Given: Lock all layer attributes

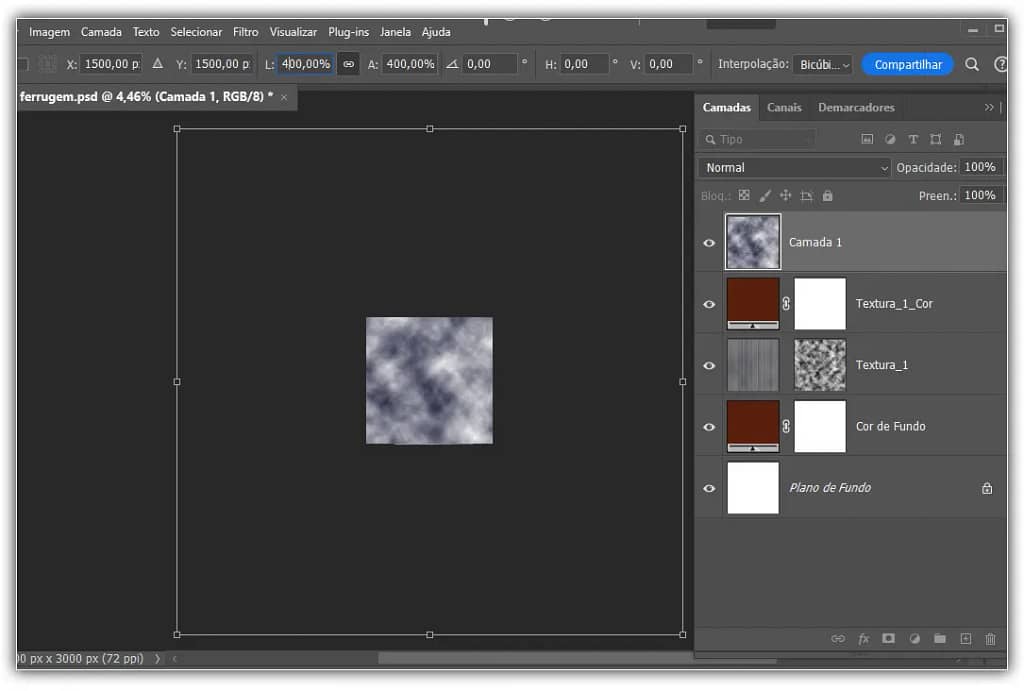Looking at the screenshot, I should pos(827,195).
